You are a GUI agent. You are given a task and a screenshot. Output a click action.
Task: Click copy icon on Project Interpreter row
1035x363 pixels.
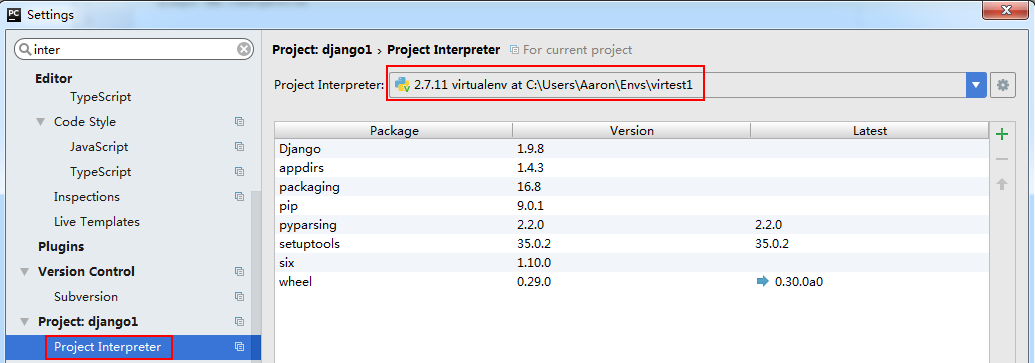pyautogui.click(x=240, y=346)
